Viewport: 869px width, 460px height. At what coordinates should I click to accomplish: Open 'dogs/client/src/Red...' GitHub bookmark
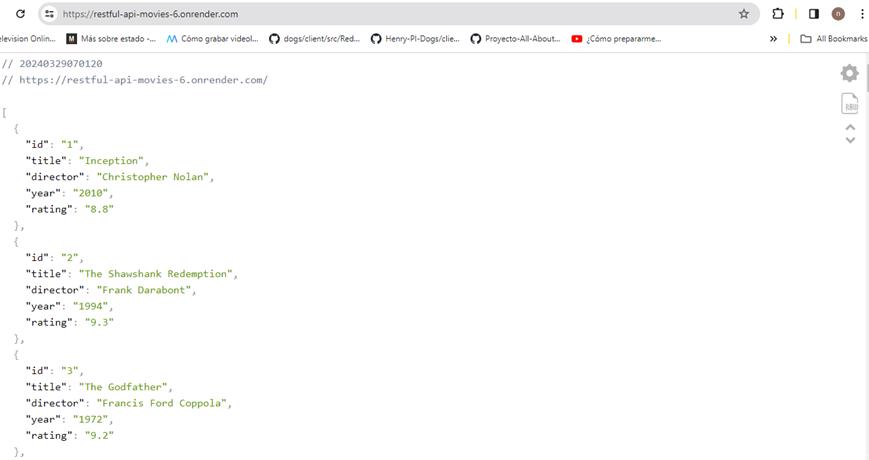pyautogui.click(x=315, y=39)
